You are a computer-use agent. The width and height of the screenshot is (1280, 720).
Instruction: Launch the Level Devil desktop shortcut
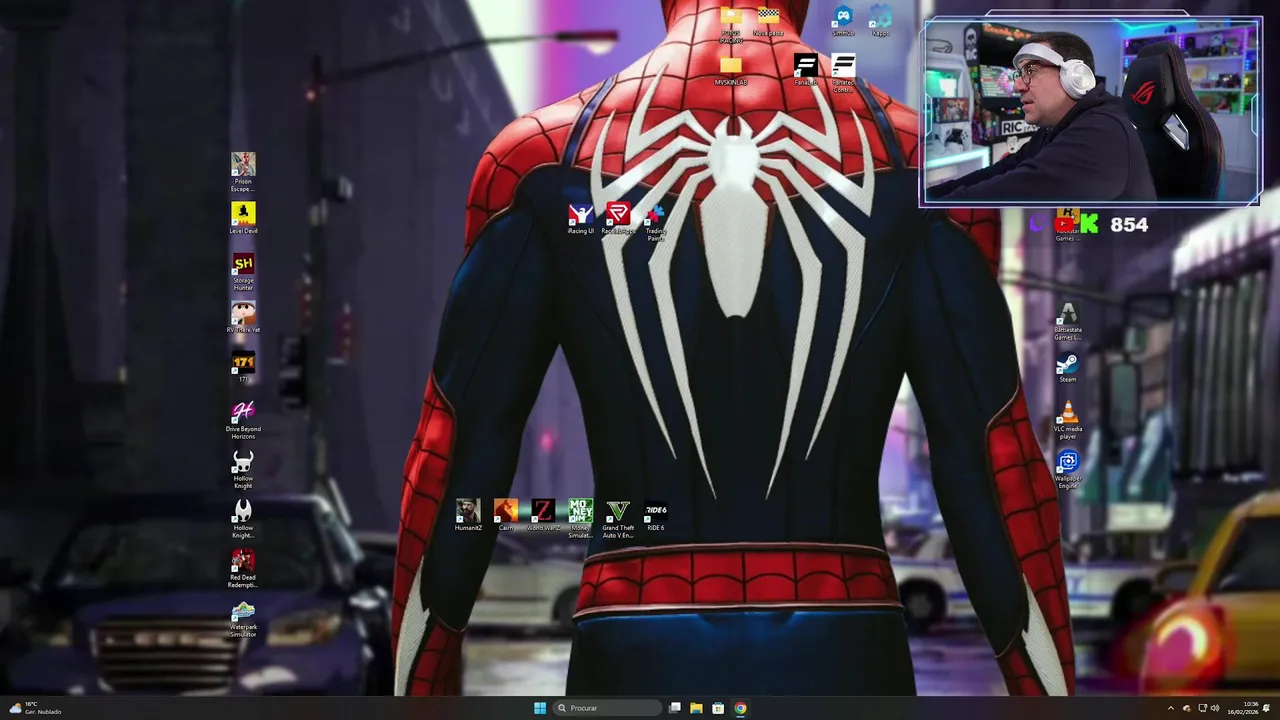click(x=243, y=218)
